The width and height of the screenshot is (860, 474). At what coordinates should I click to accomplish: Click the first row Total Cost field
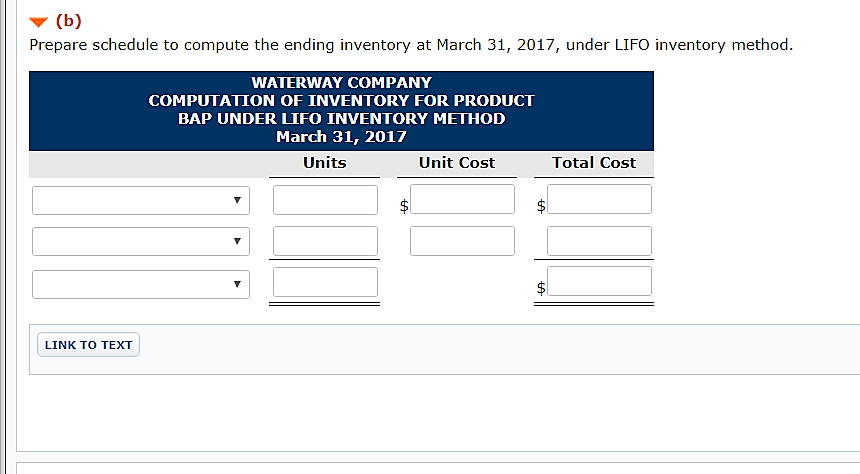pyautogui.click(x=599, y=200)
